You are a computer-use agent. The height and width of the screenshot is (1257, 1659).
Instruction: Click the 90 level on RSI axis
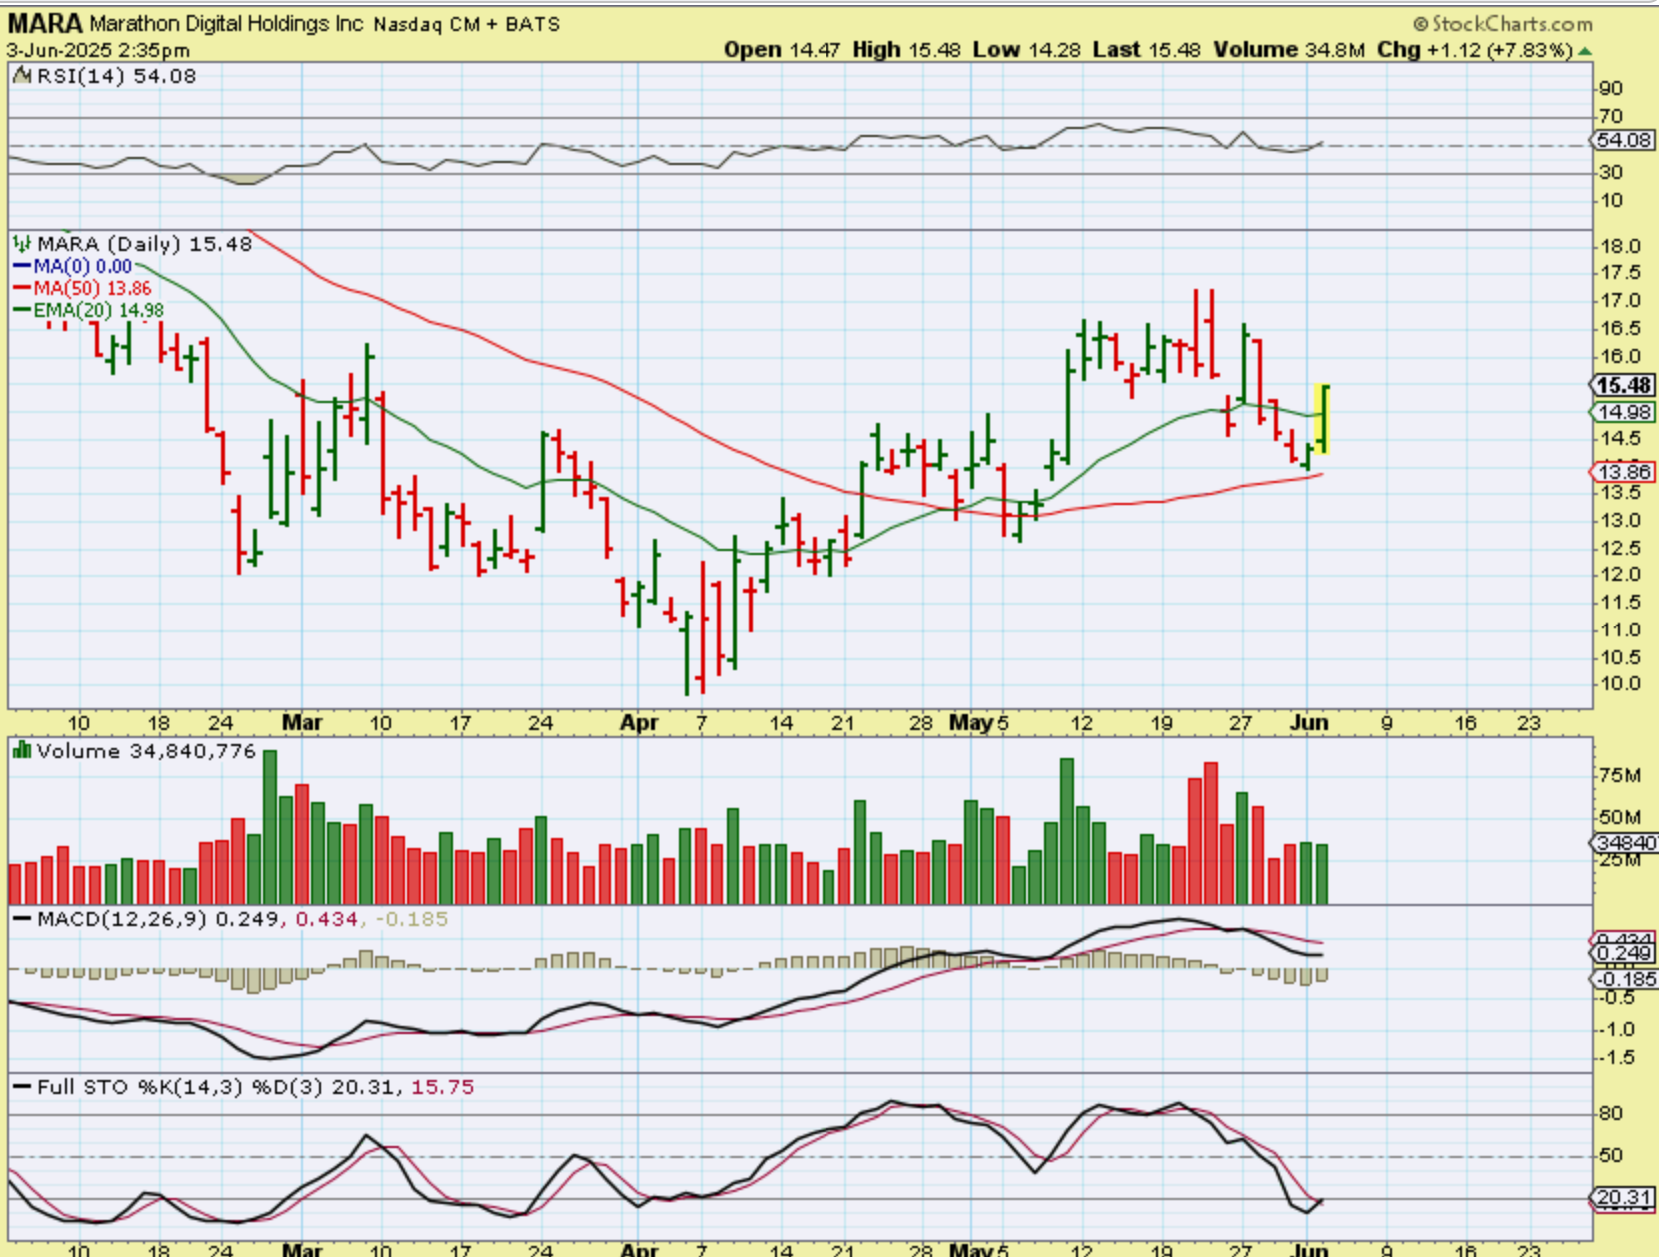click(x=1611, y=88)
